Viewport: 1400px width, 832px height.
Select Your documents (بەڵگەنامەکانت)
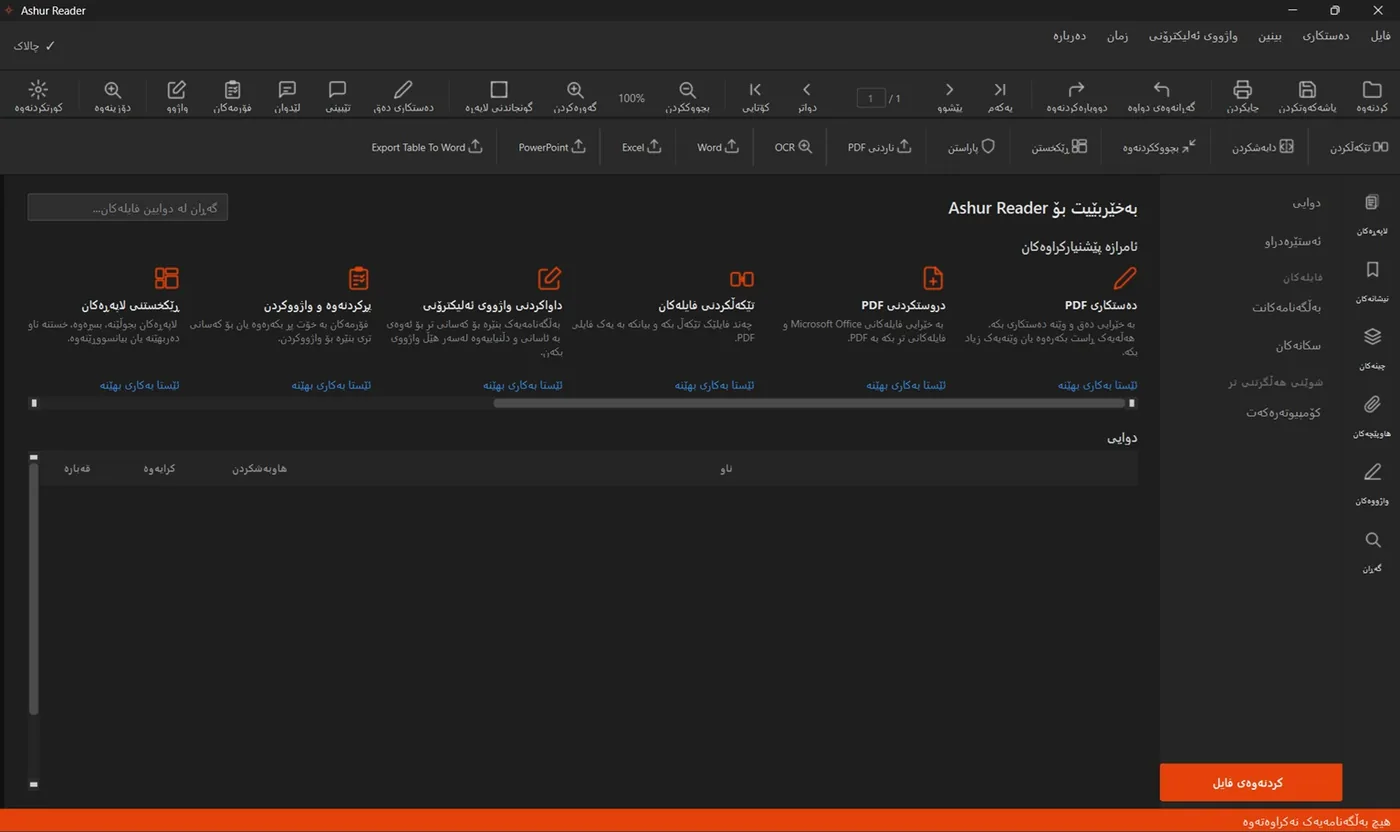(x=1287, y=307)
